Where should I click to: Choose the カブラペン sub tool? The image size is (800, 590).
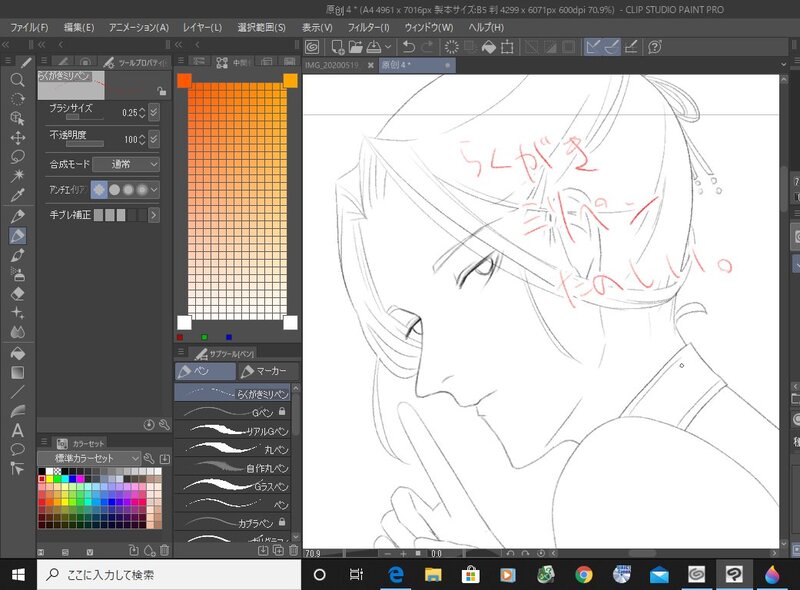(x=235, y=523)
